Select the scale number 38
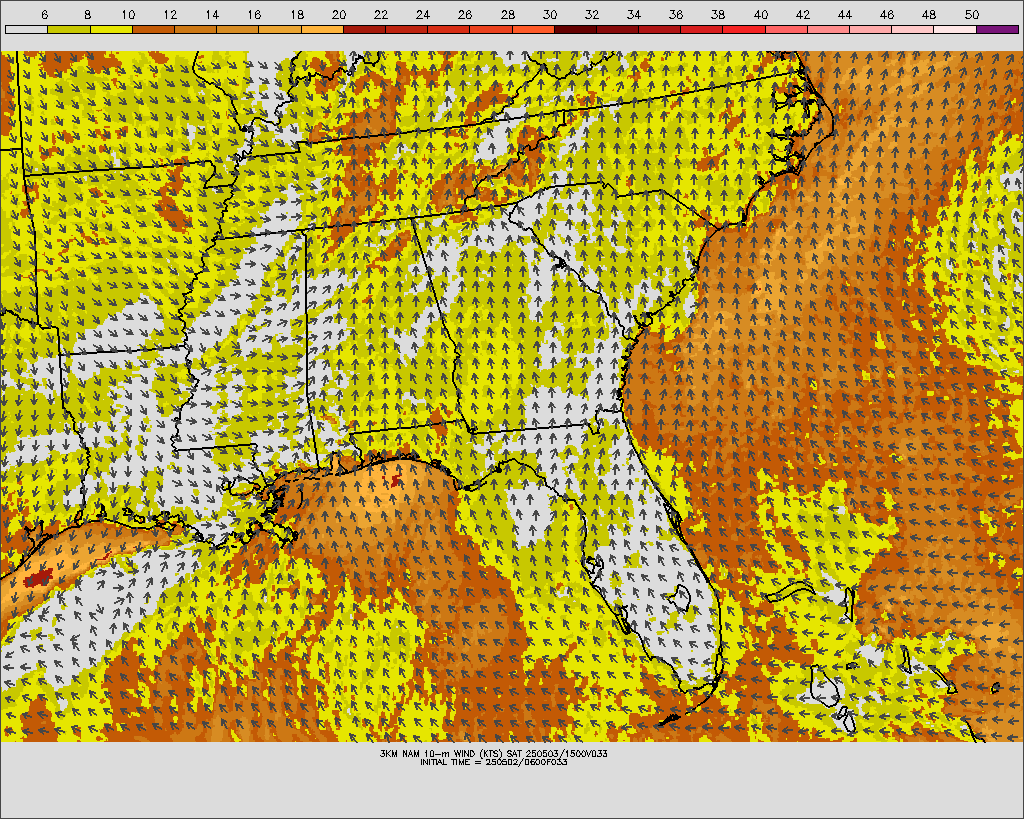The image size is (1024, 819). (x=718, y=14)
